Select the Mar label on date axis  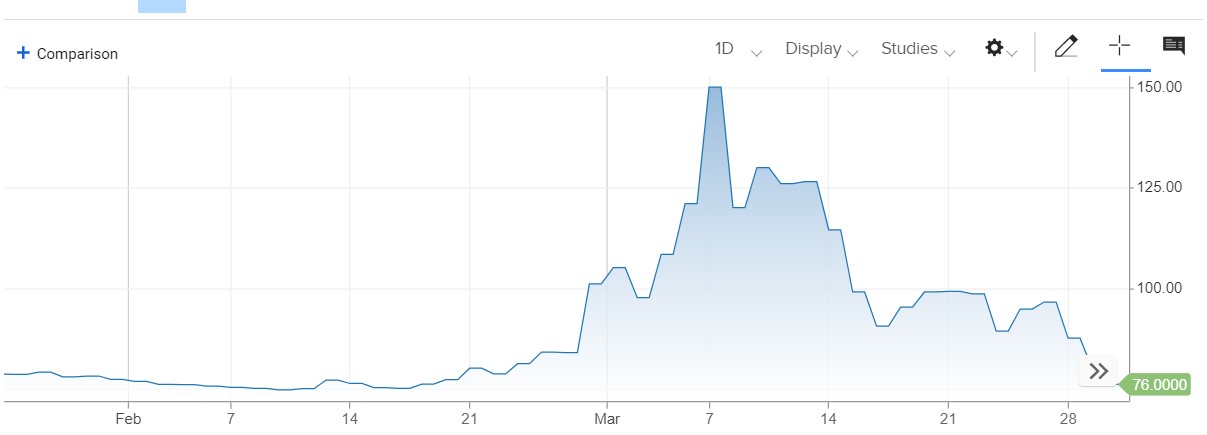(608, 416)
